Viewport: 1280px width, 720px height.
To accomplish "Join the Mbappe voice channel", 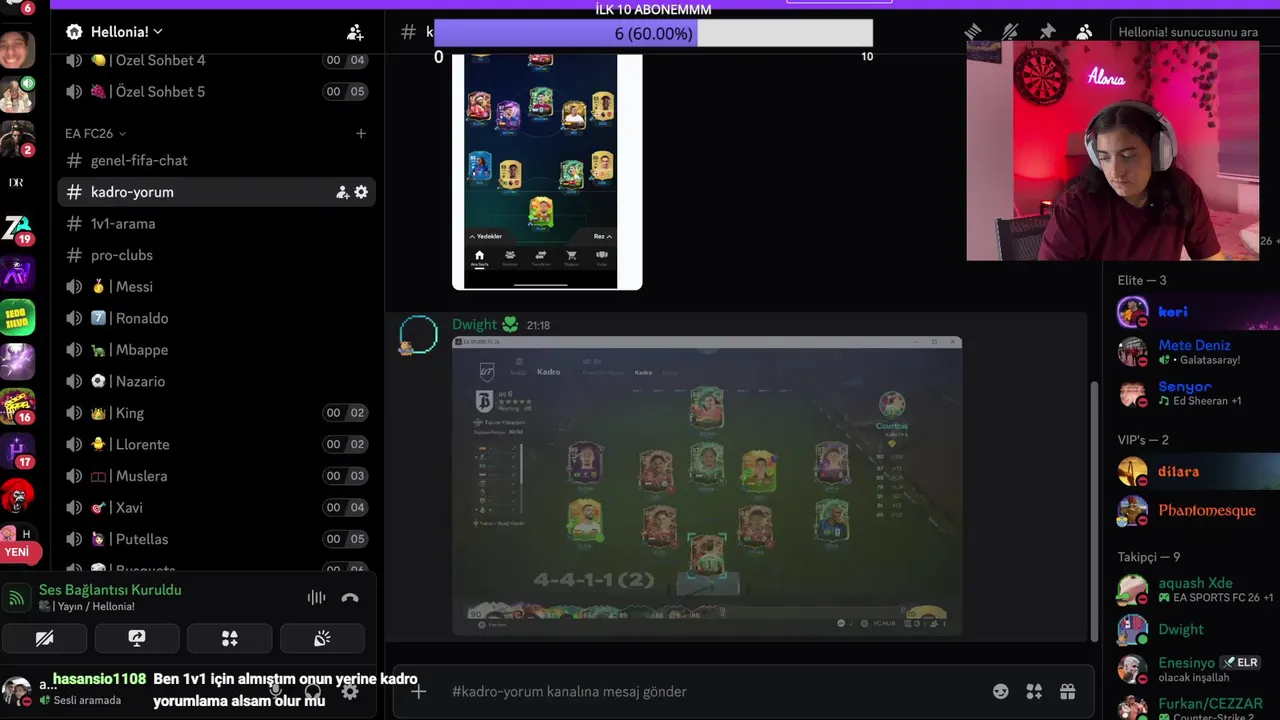I will coord(217,350).
